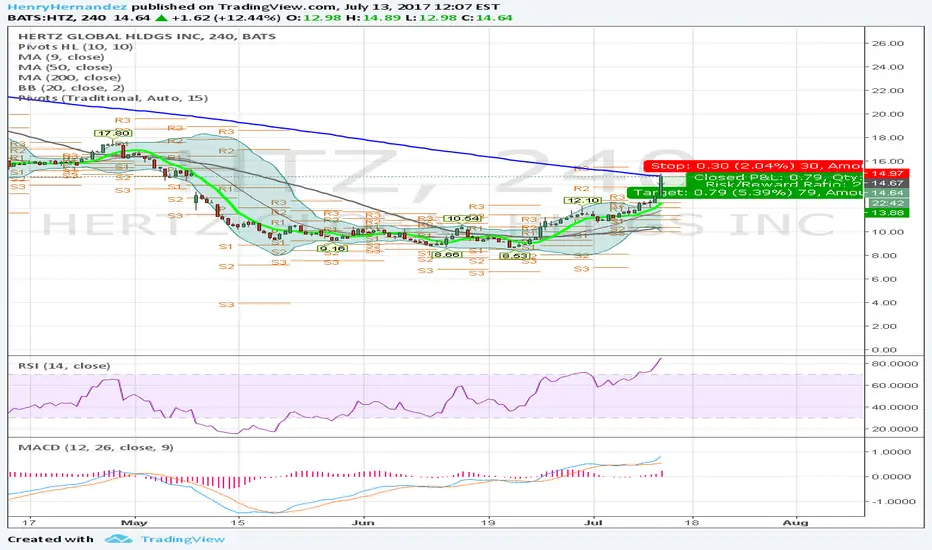
Task: Click the 'May' date axis label
Action: pyautogui.click(x=134, y=523)
